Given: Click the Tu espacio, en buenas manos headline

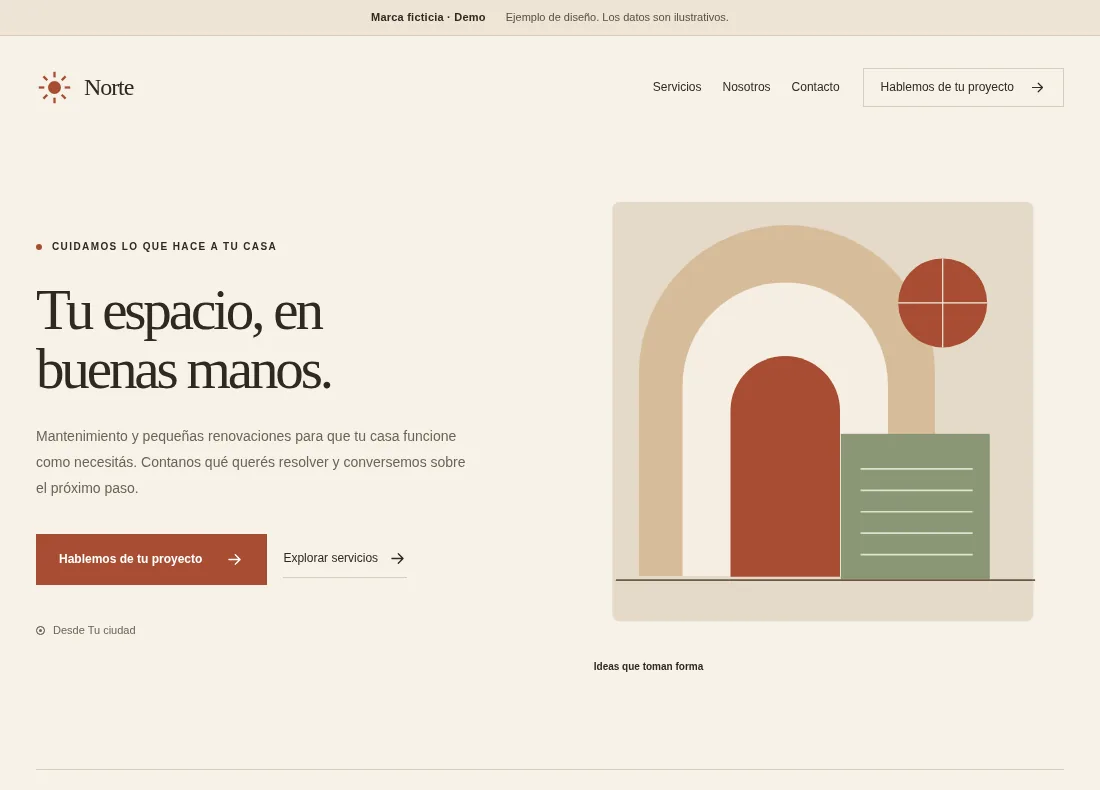Looking at the screenshot, I should pos(183,340).
